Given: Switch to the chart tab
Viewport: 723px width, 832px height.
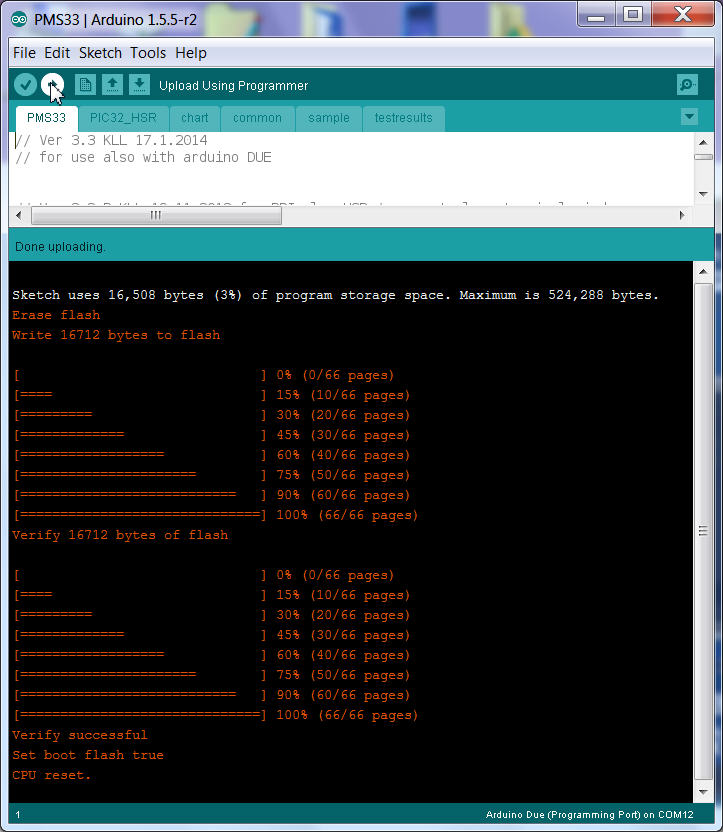Looking at the screenshot, I should [x=195, y=118].
